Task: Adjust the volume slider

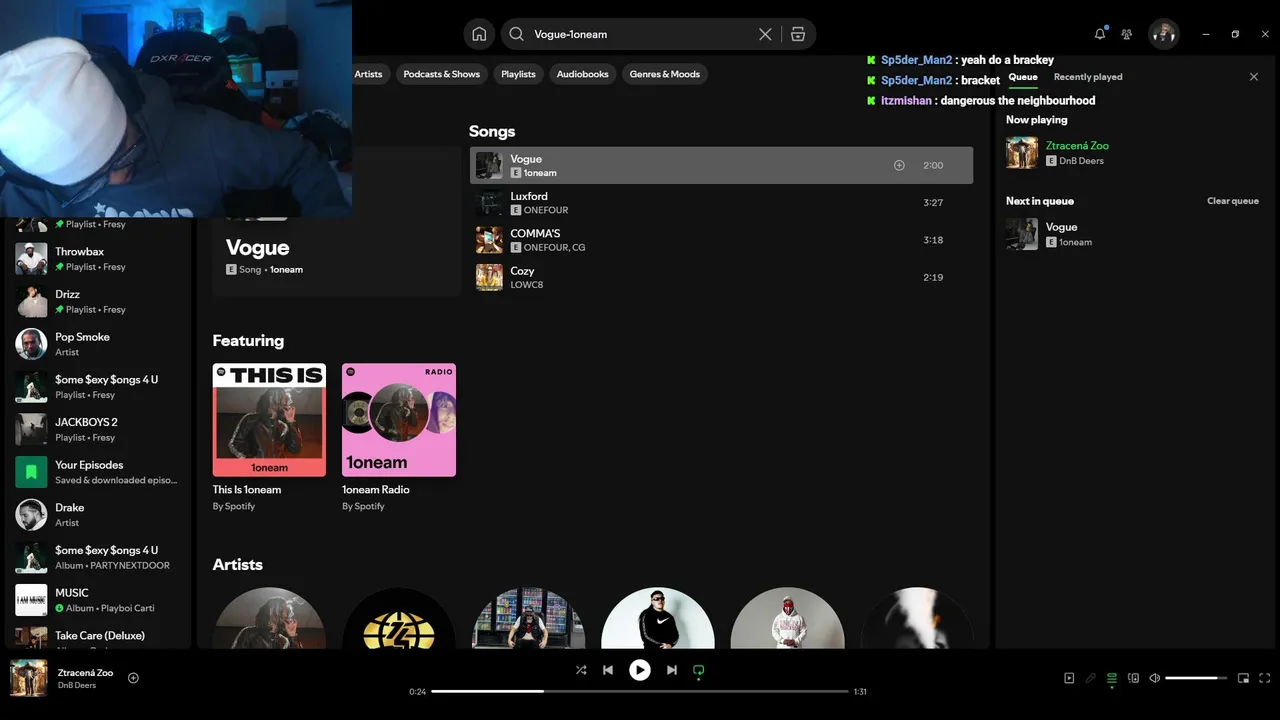Action: (1196, 678)
